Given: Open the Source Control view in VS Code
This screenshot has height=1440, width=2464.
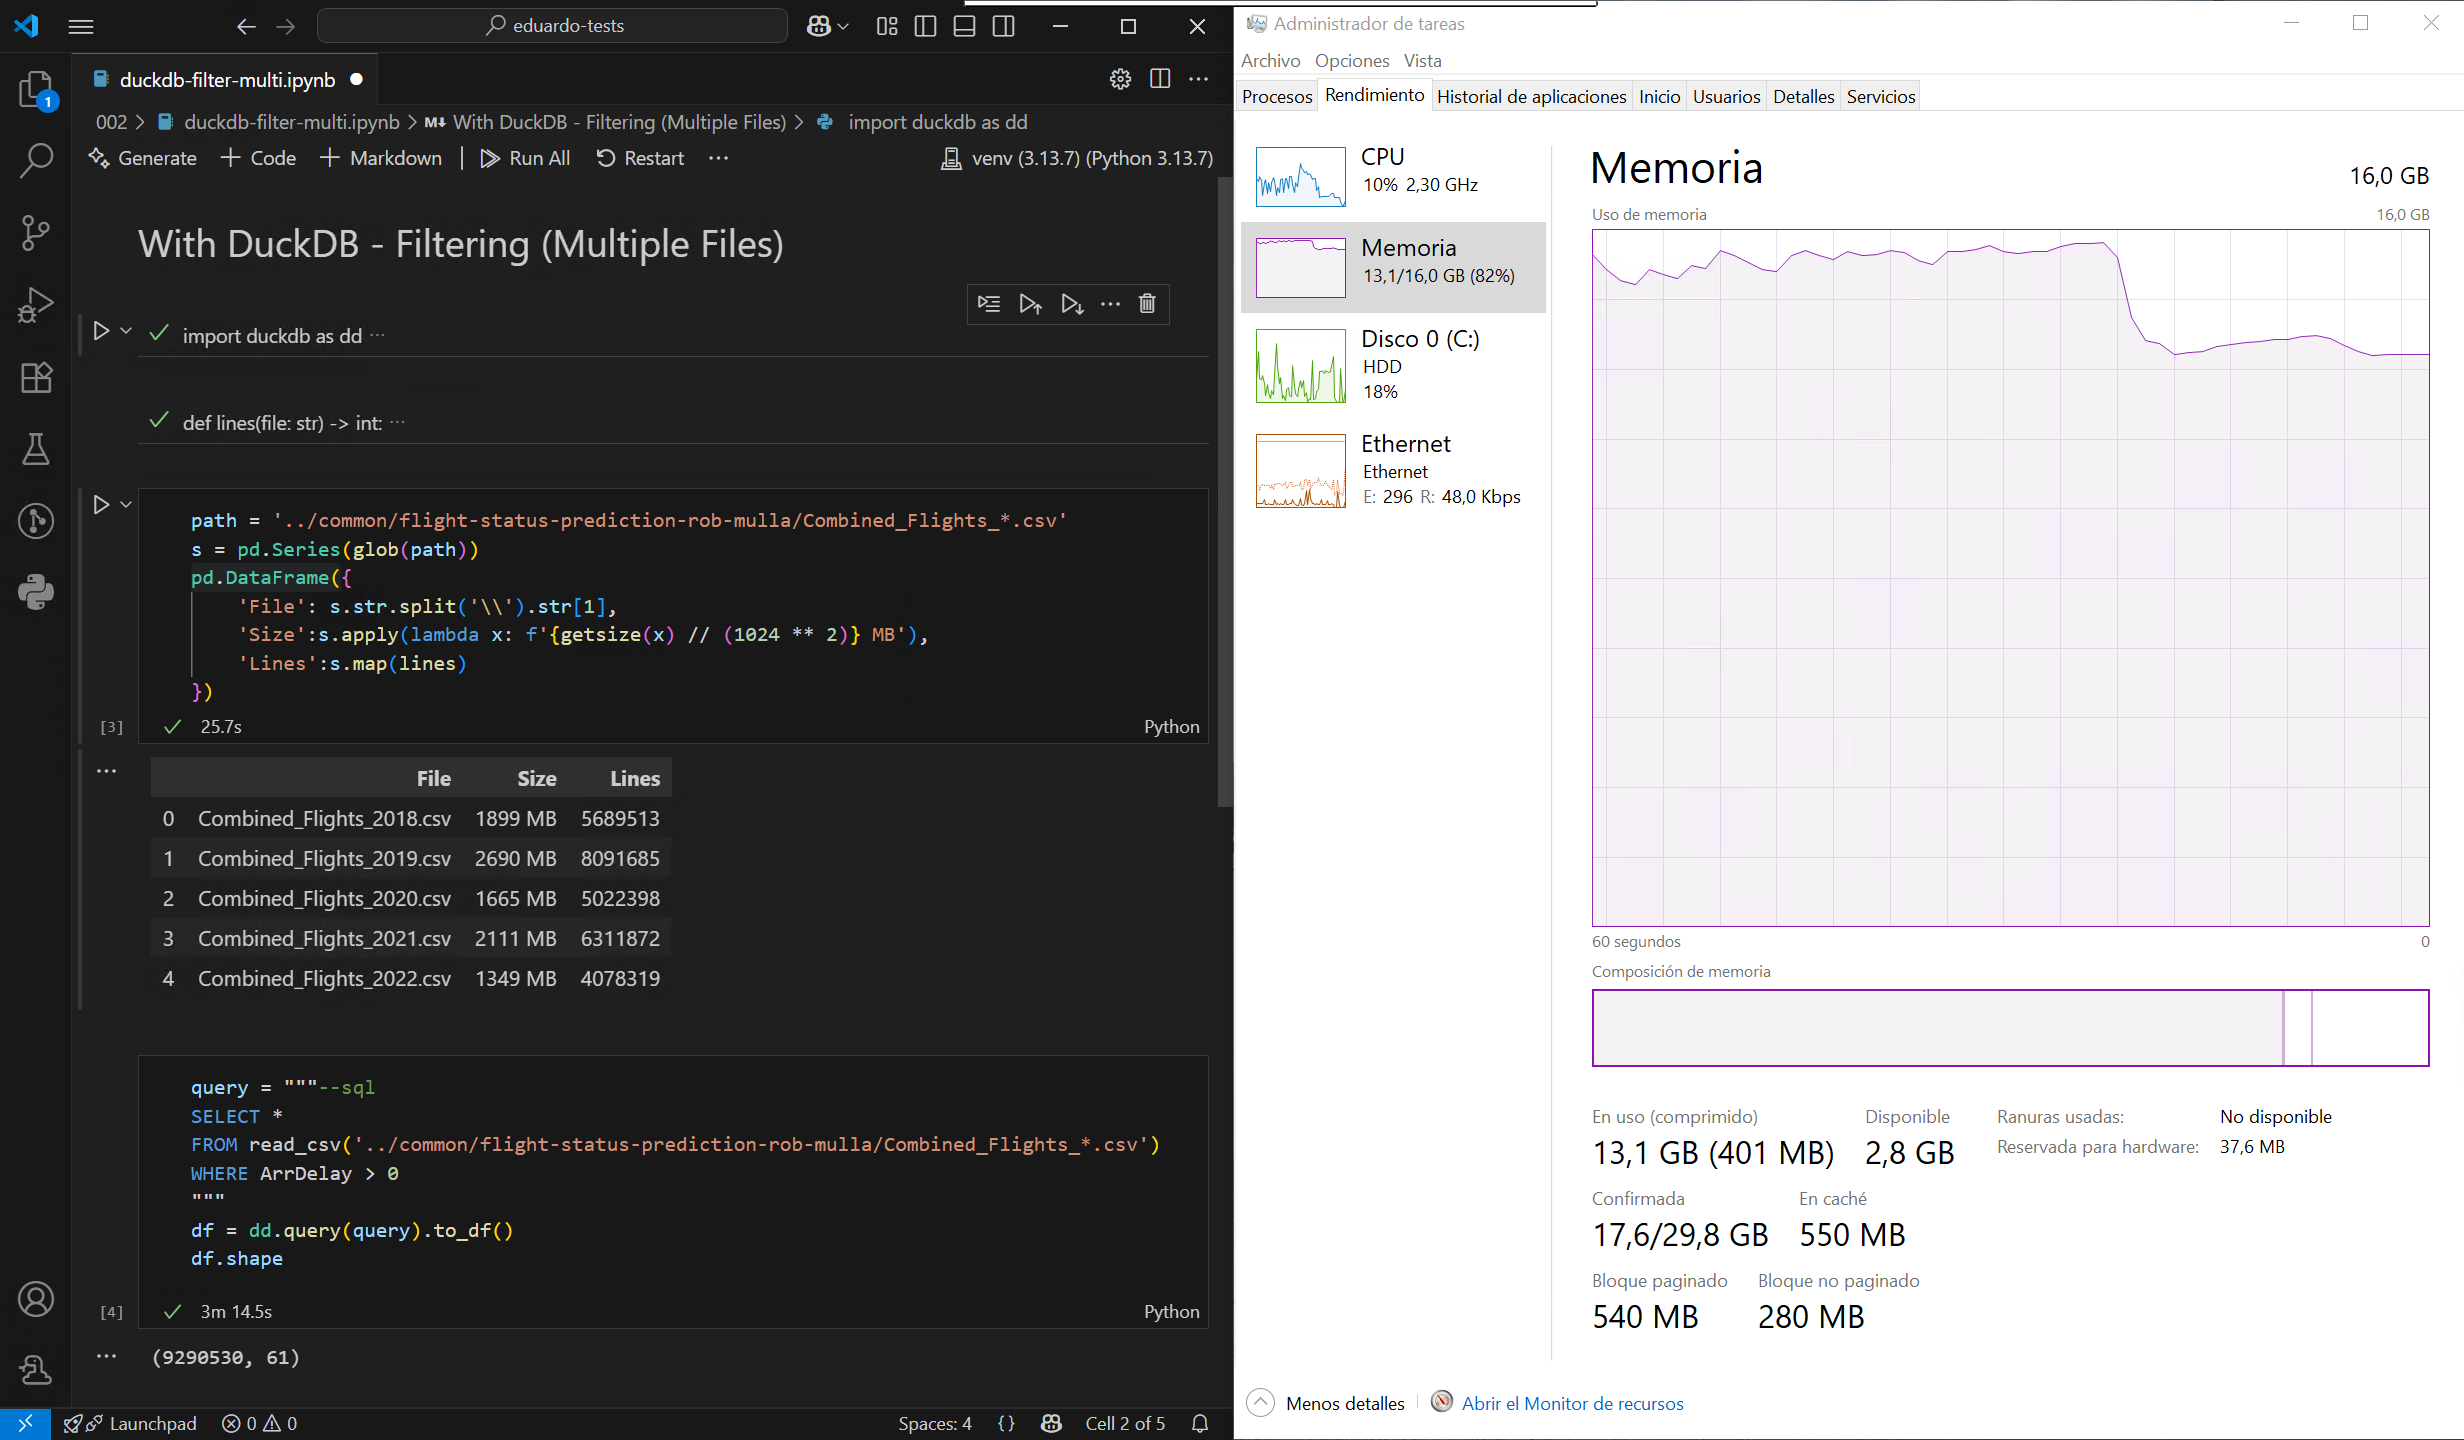Looking at the screenshot, I should 36,232.
